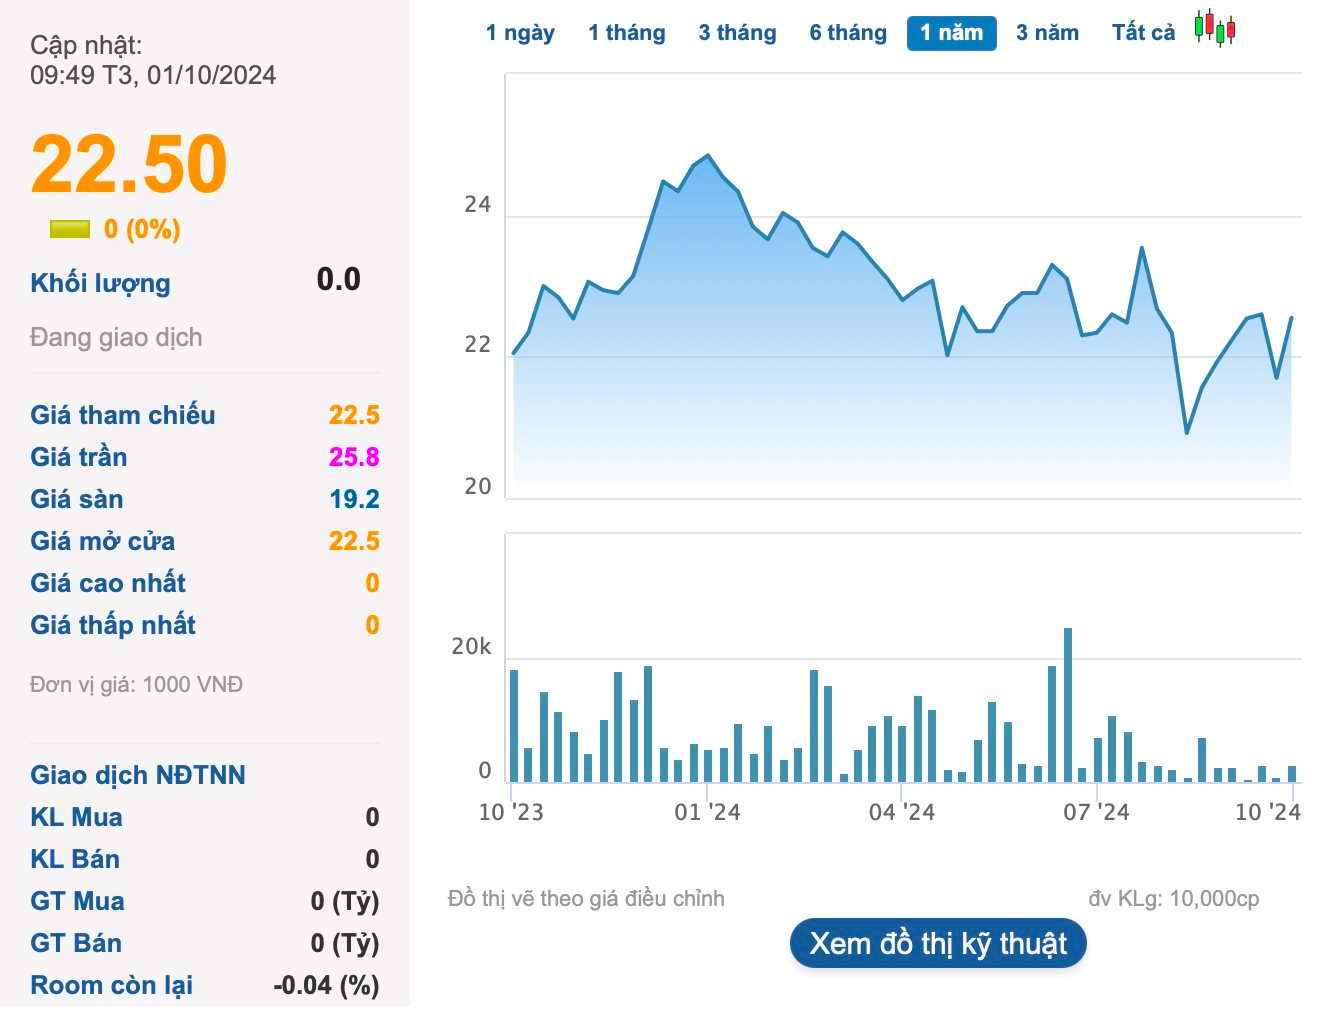The width and height of the screenshot is (1322, 1016).
Task: Show the 'Tất cả' full history tab
Action: pos(1143,33)
